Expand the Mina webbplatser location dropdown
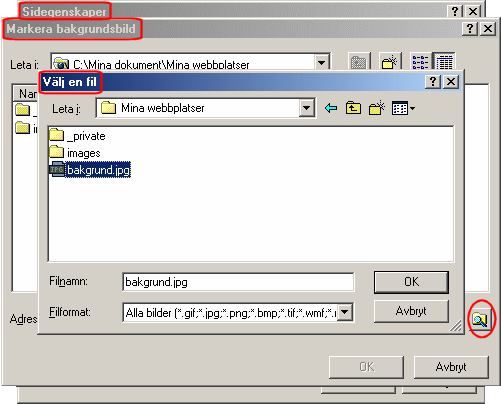 (x=307, y=108)
